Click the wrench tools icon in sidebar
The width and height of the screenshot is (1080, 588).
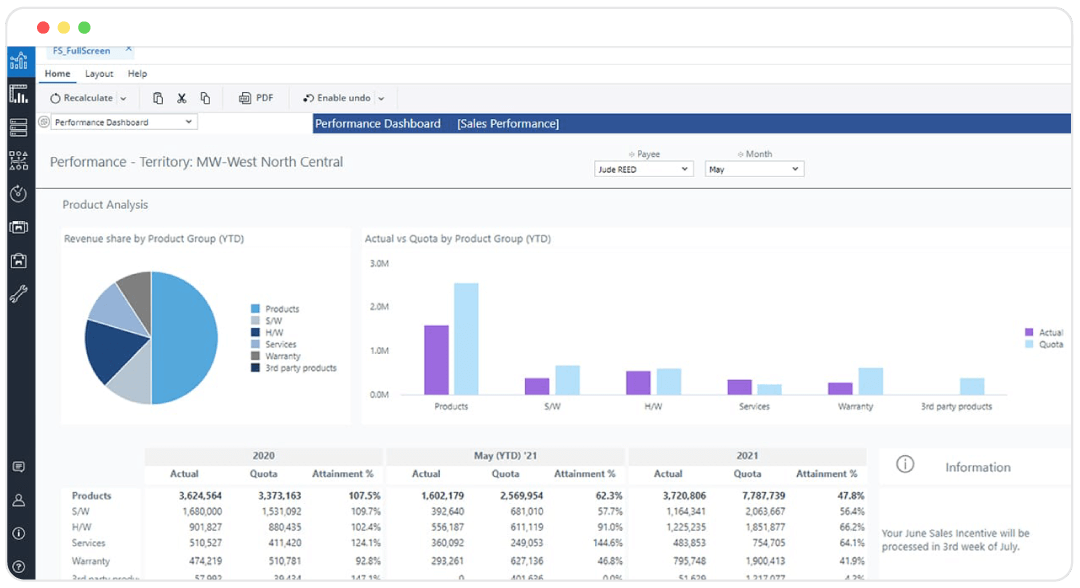20,294
